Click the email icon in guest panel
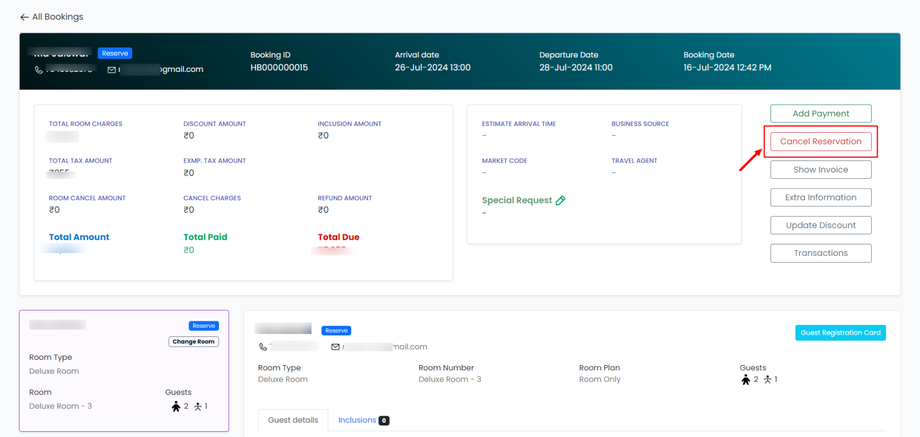Viewport: 920px width, 437px height. 335,347
